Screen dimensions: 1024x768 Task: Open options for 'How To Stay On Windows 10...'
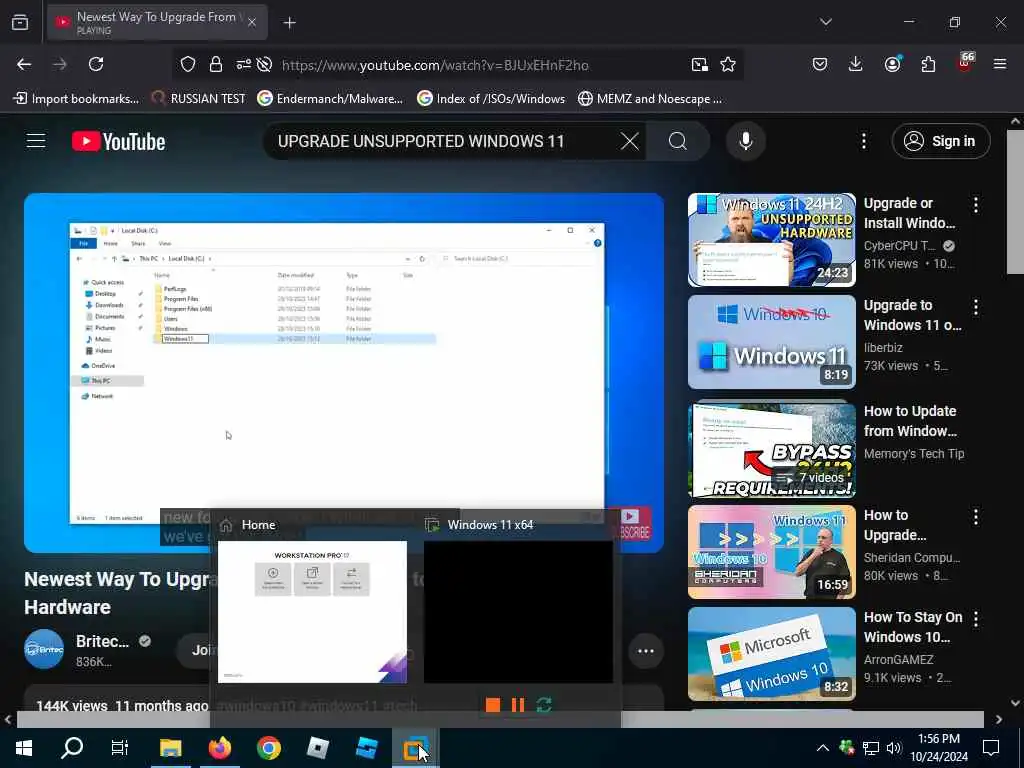(x=976, y=619)
